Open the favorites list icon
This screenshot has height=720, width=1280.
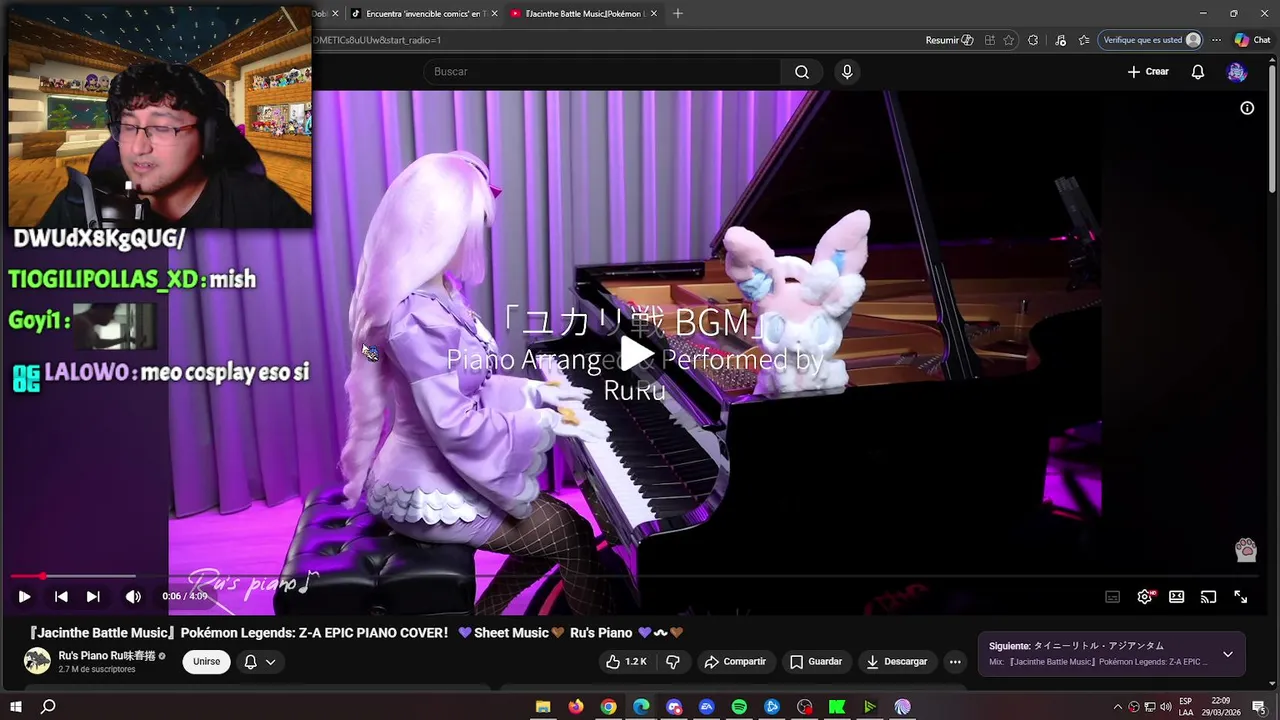point(1084,40)
